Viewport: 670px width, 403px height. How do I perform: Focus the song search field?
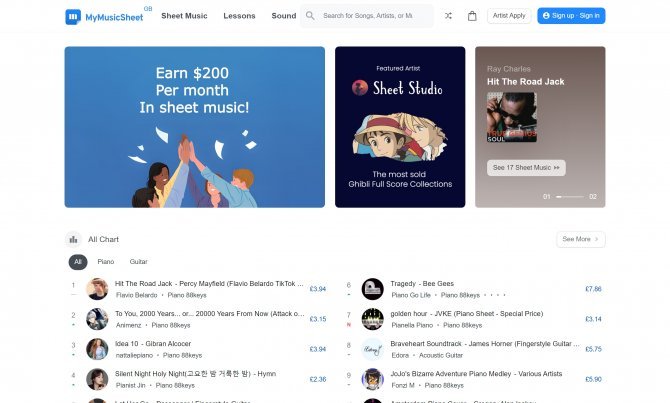pos(367,16)
